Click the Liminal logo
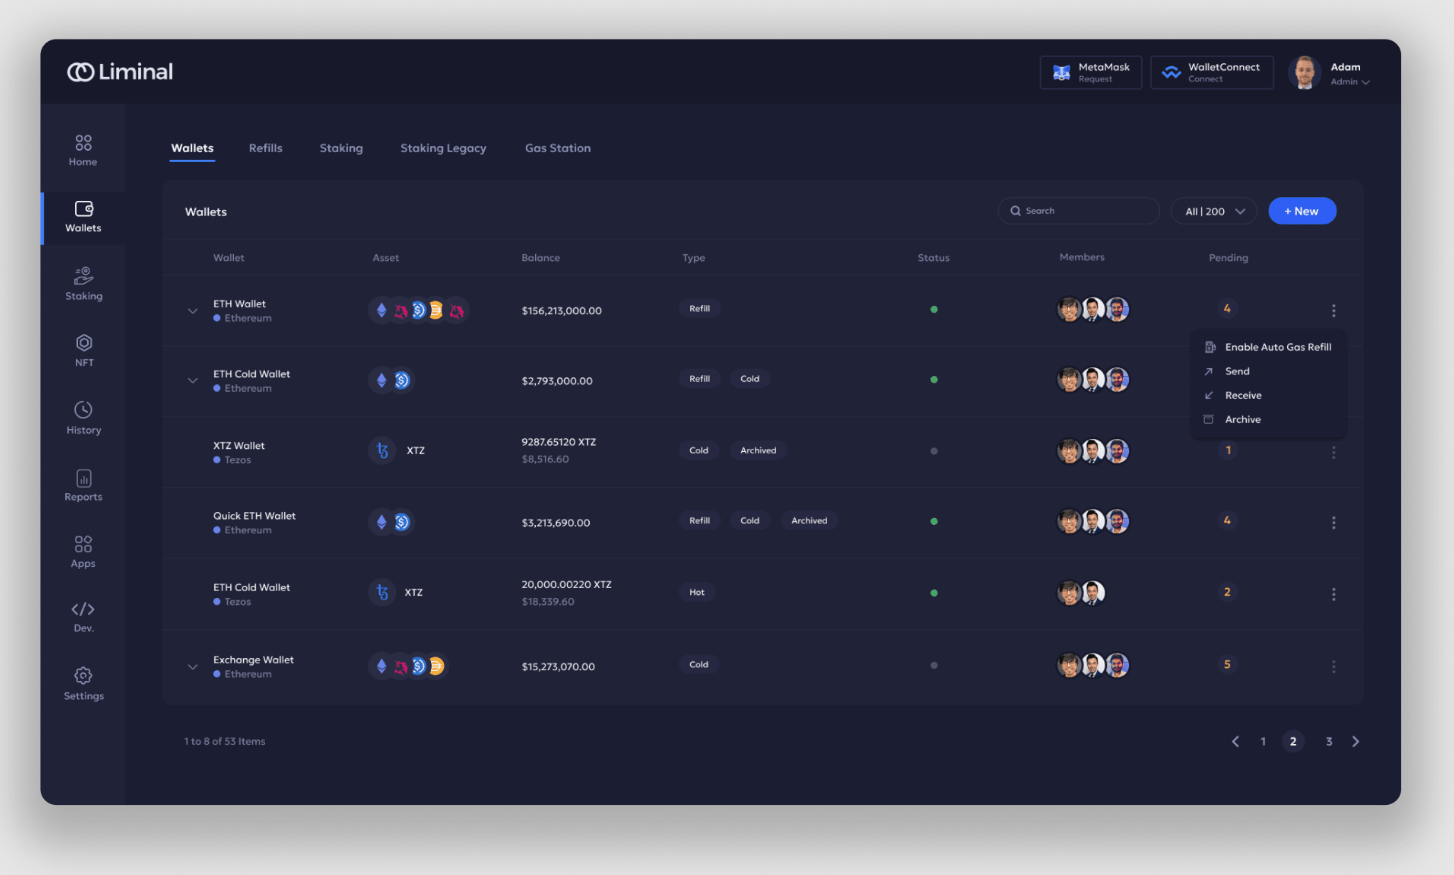The width and height of the screenshot is (1454, 875). pos(120,72)
